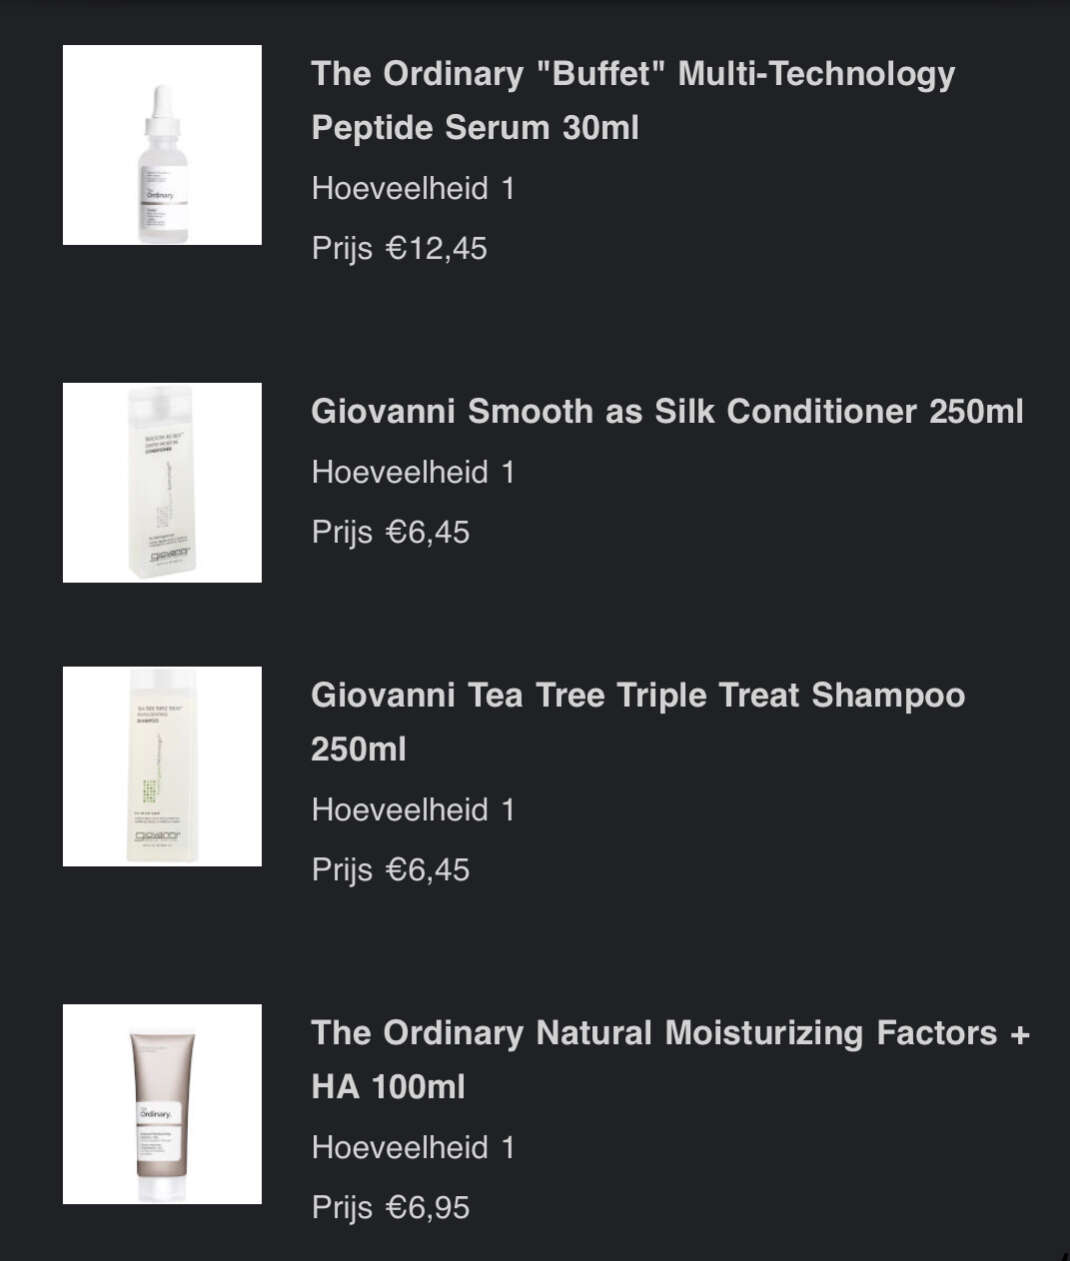The height and width of the screenshot is (1261, 1070).
Task: Click Hoeveelheid 1 under Moisturizing Factors
Action: 413,1147
